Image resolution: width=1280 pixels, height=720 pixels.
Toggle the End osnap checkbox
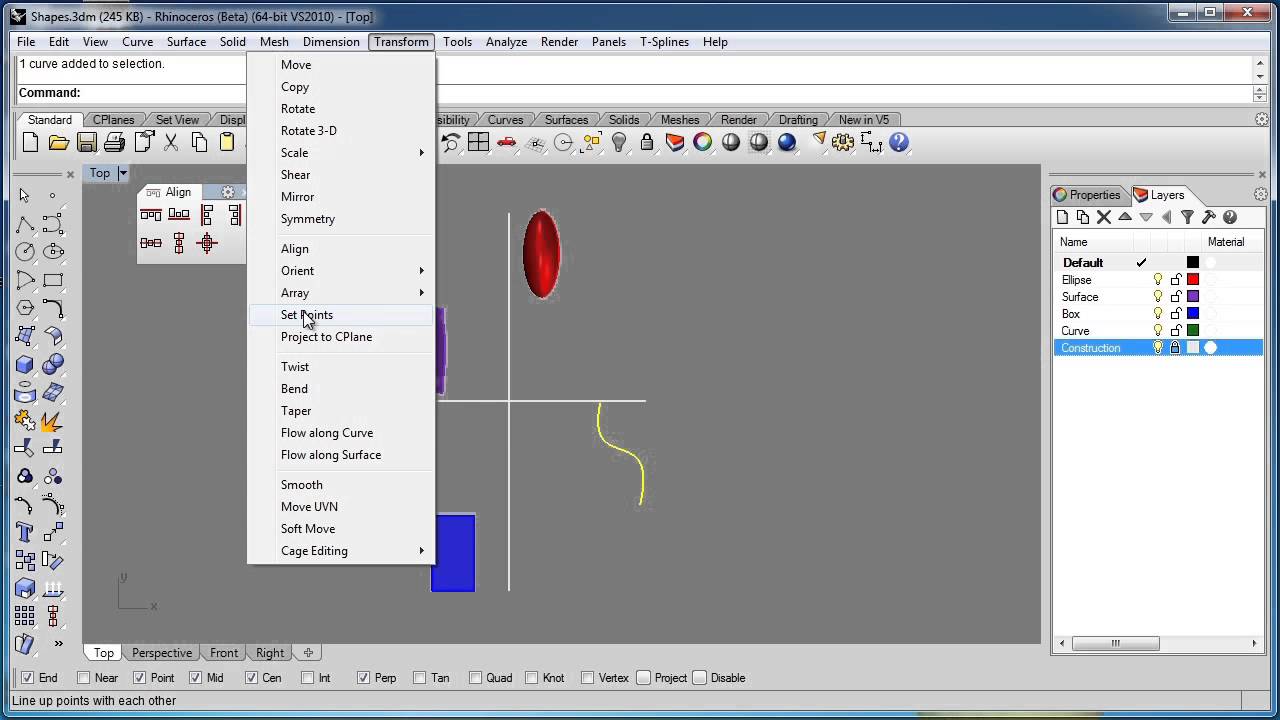click(28, 678)
